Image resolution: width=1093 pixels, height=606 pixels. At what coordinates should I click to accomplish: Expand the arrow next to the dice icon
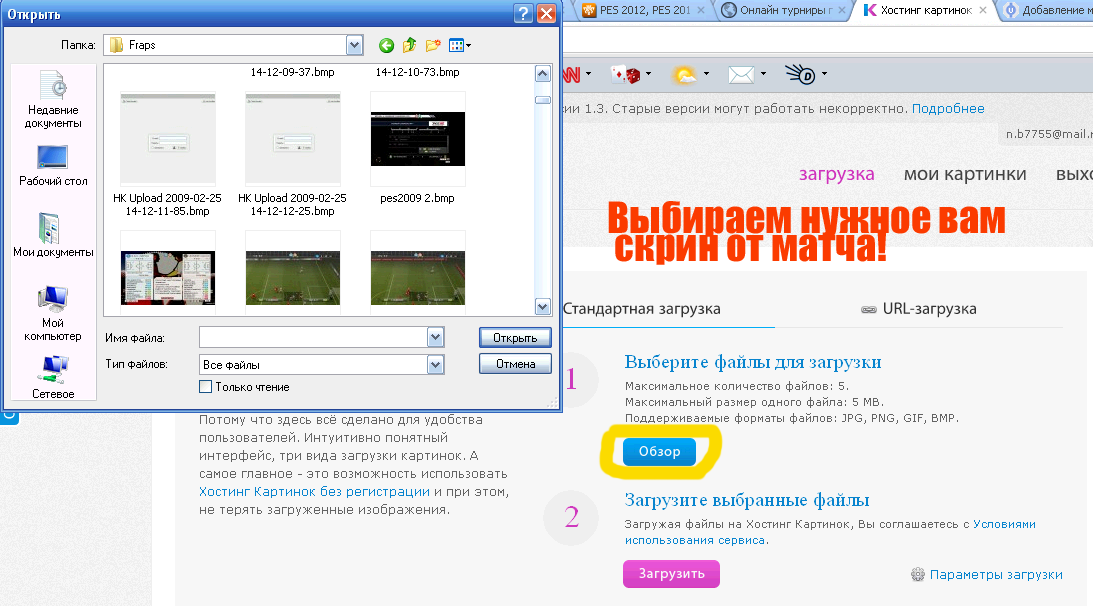648,74
